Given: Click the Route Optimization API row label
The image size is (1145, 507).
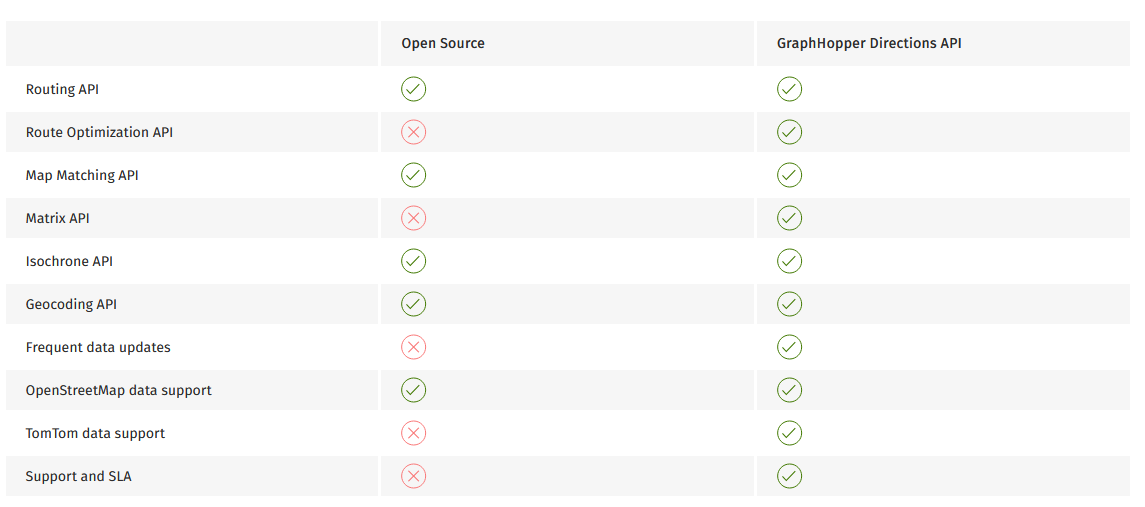Looking at the screenshot, I should coord(99,132).
